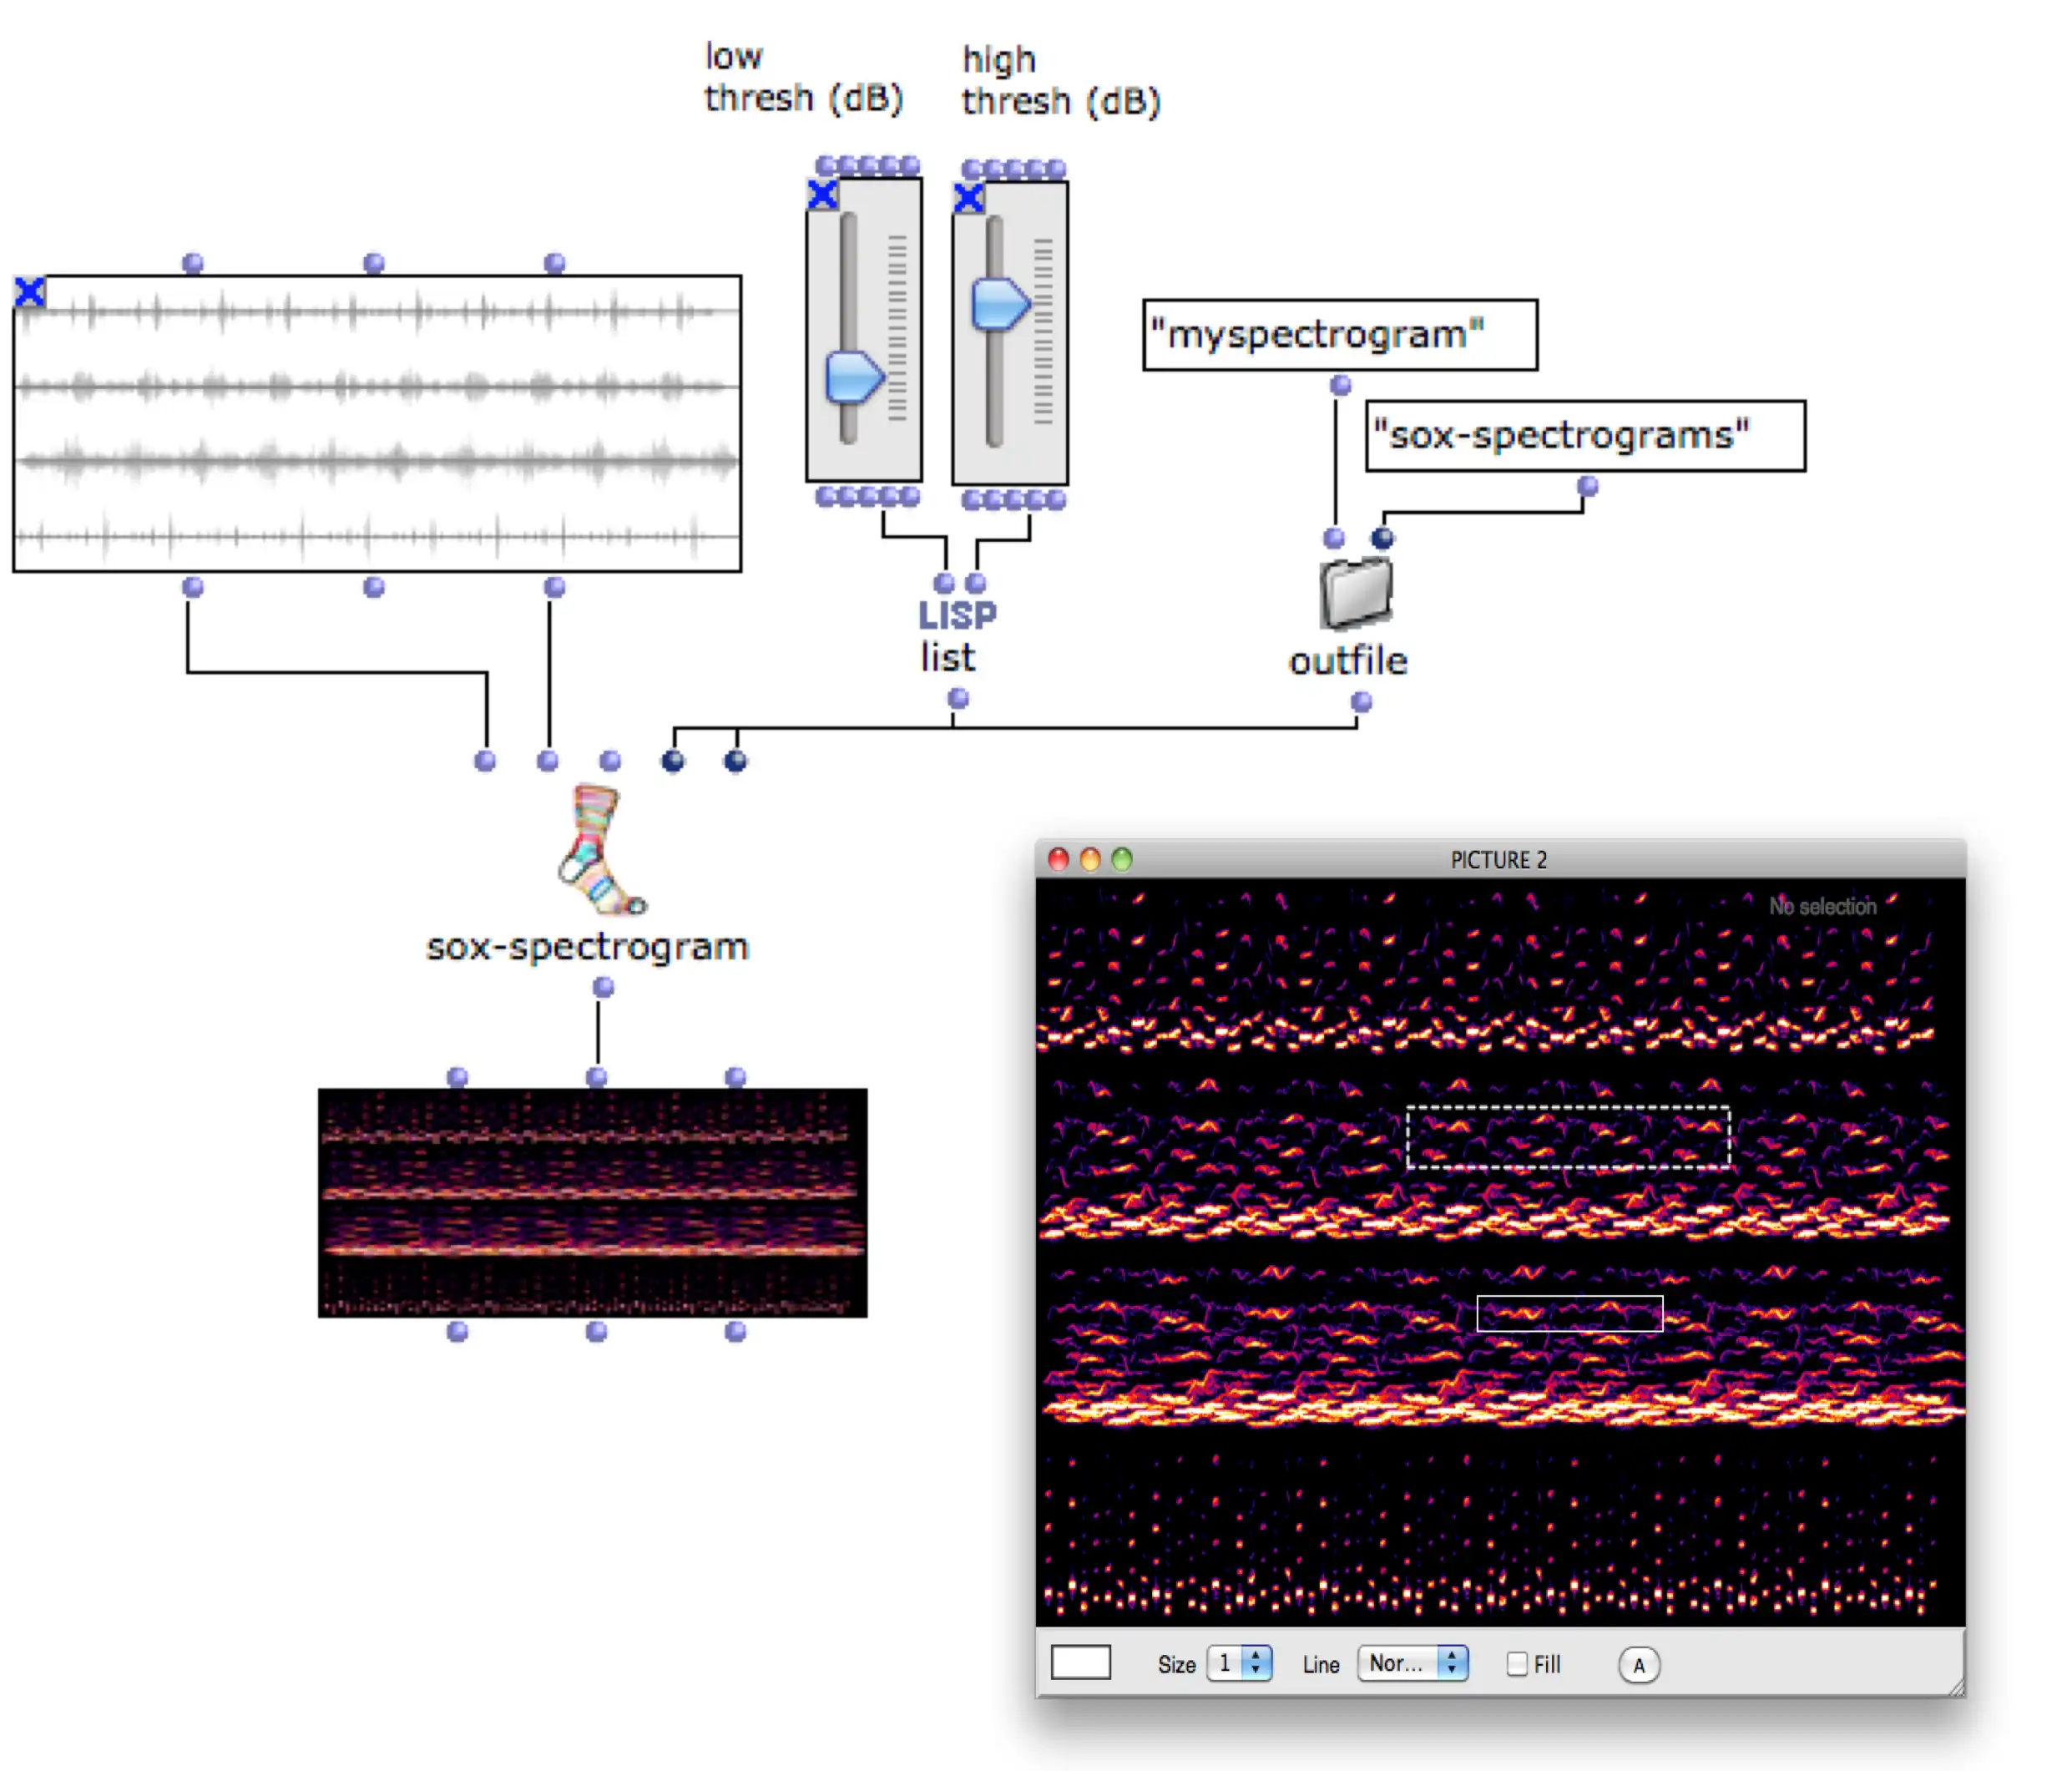Screen dimensions: 2072x1771
Task: Select the high thresh dB slider handle
Action: (x=999, y=306)
